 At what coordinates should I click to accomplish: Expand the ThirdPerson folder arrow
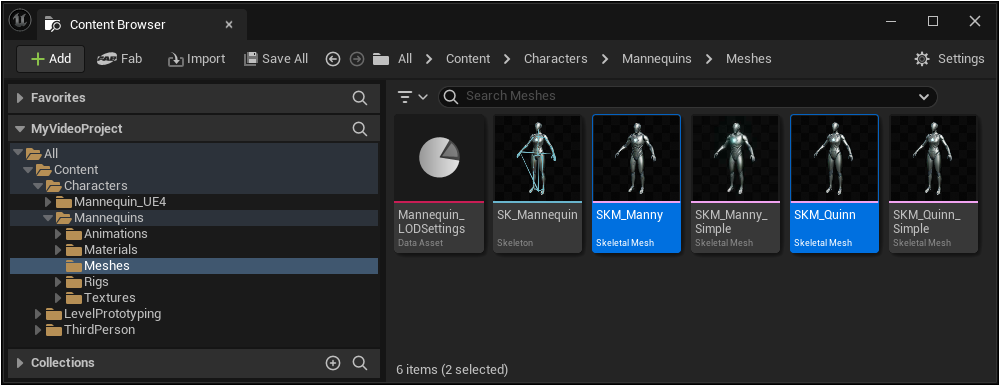click(38, 330)
